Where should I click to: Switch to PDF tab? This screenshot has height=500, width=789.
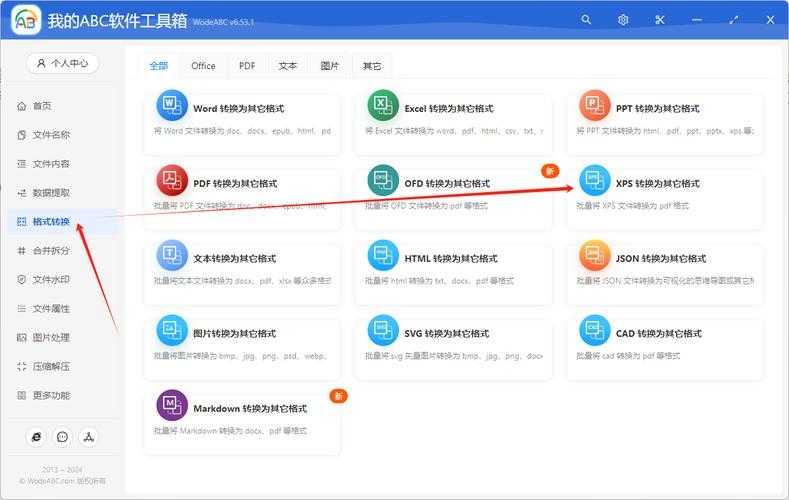coord(247,66)
